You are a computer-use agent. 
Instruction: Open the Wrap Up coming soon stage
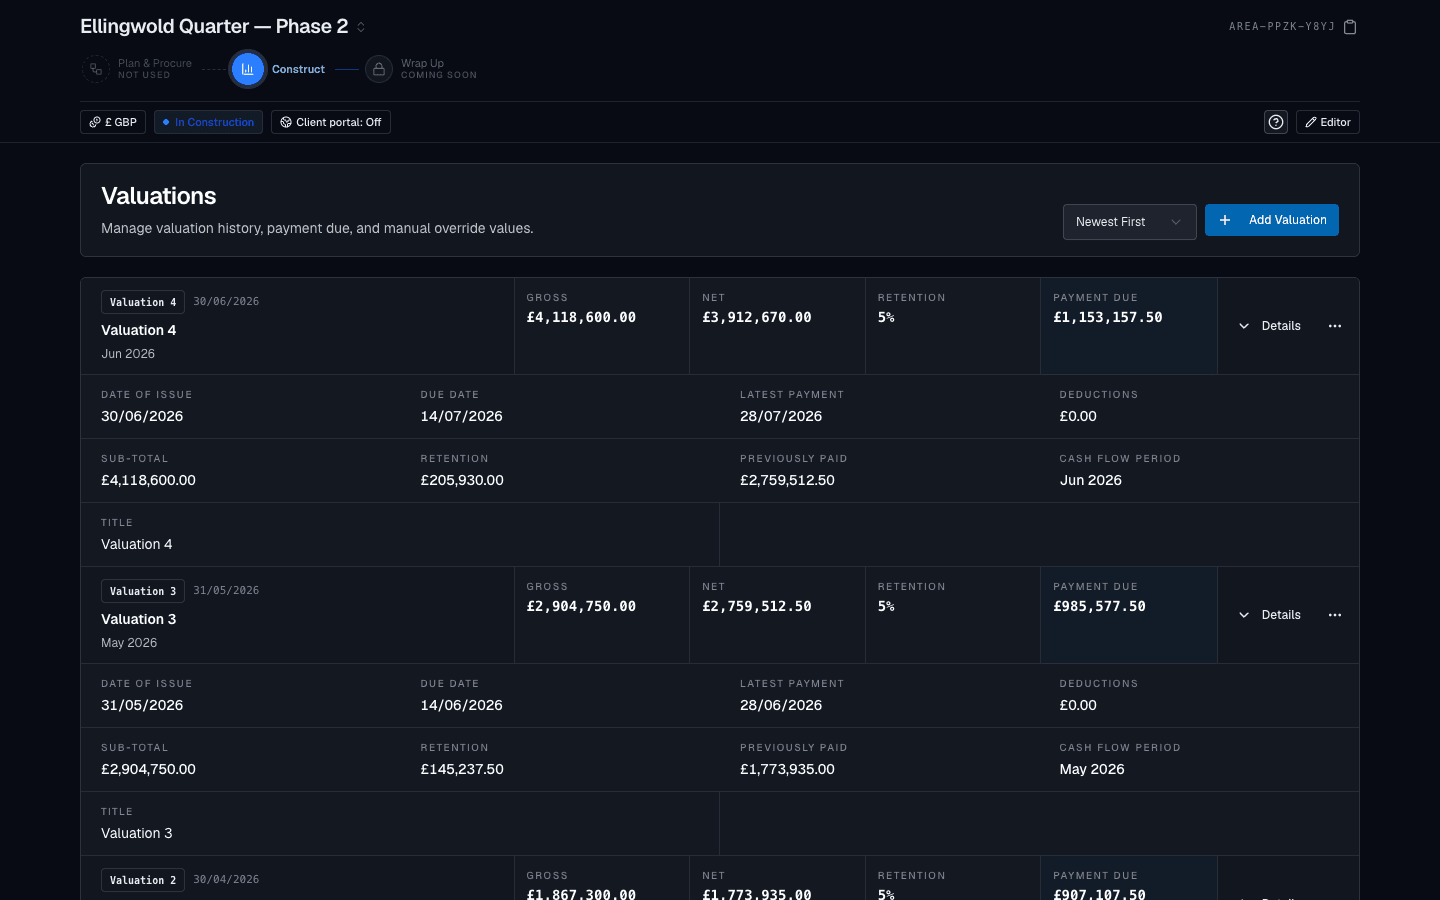pyautogui.click(x=439, y=69)
